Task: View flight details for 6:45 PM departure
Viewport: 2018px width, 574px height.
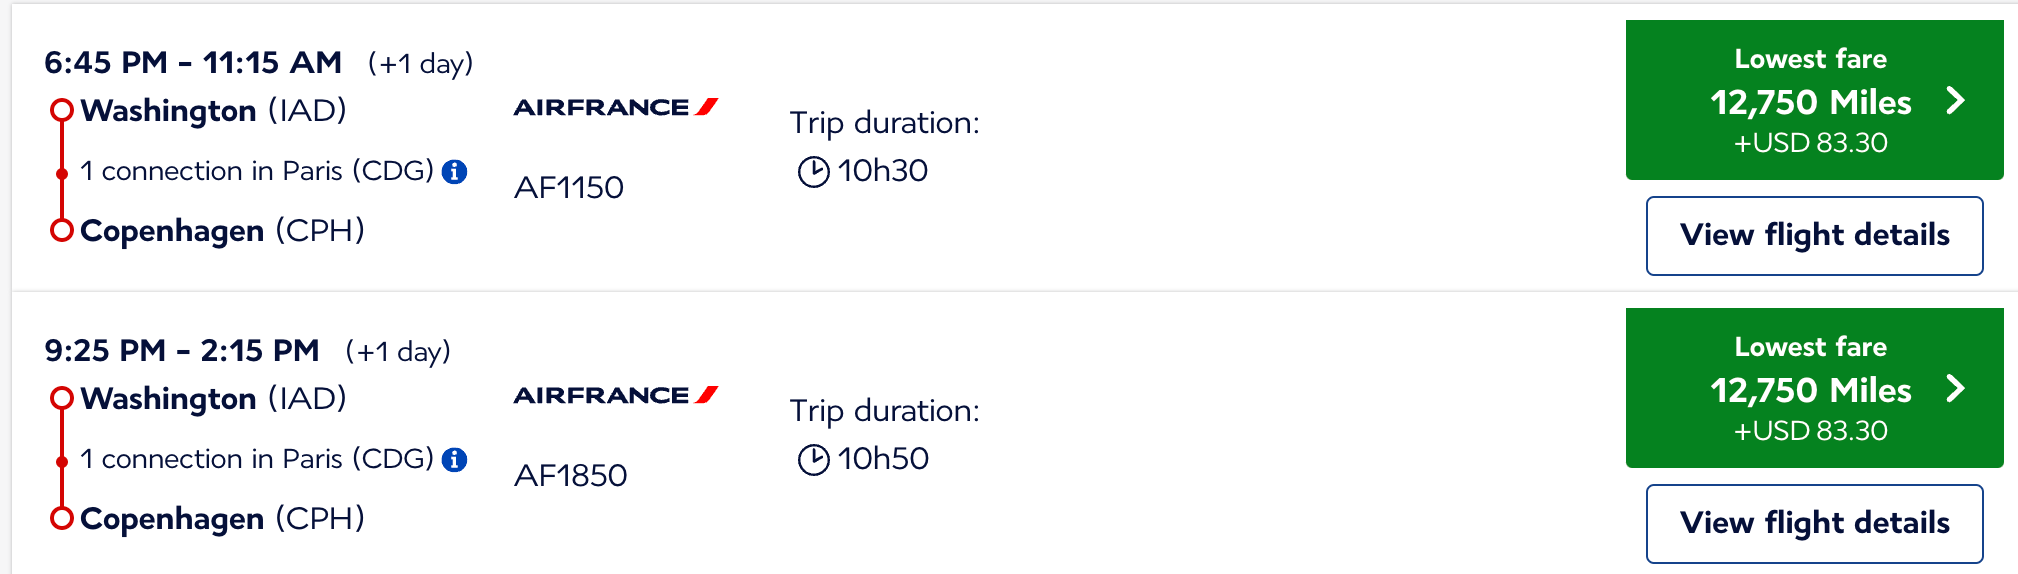Action: tap(1815, 236)
